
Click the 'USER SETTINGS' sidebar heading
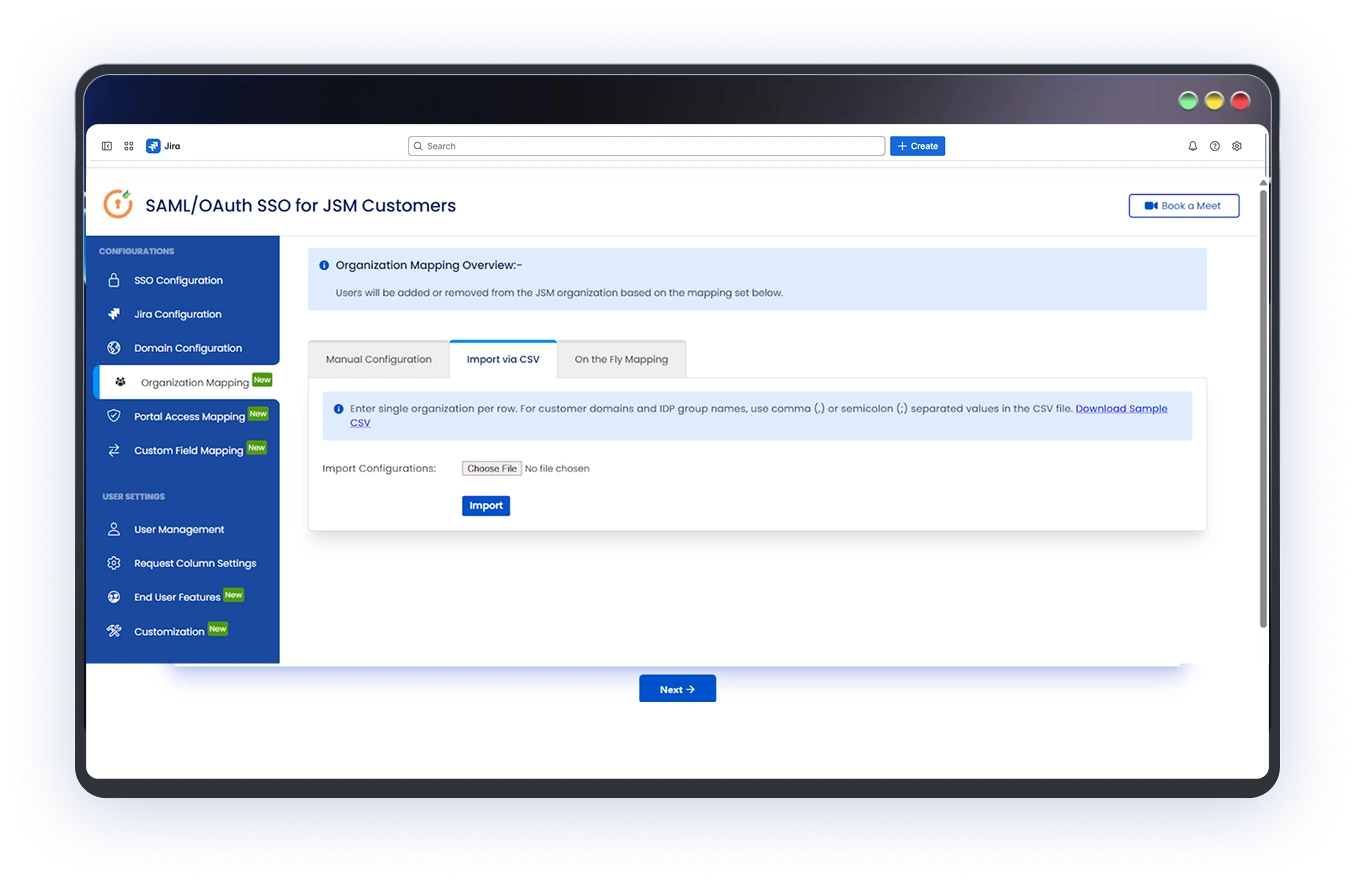134,496
